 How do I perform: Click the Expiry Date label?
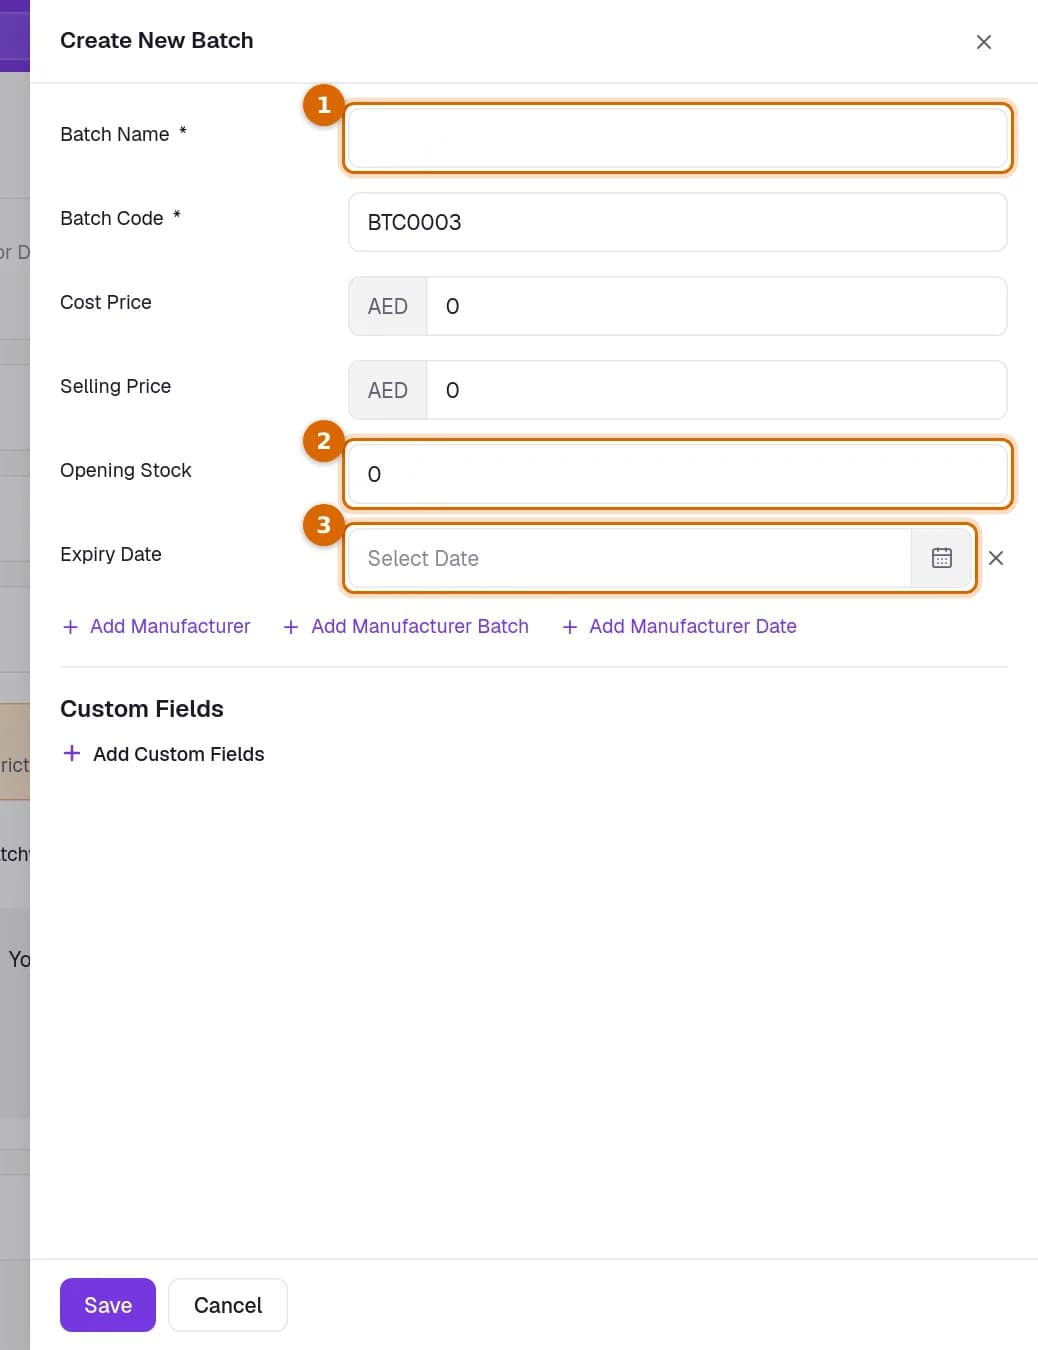[x=111, y=554]
